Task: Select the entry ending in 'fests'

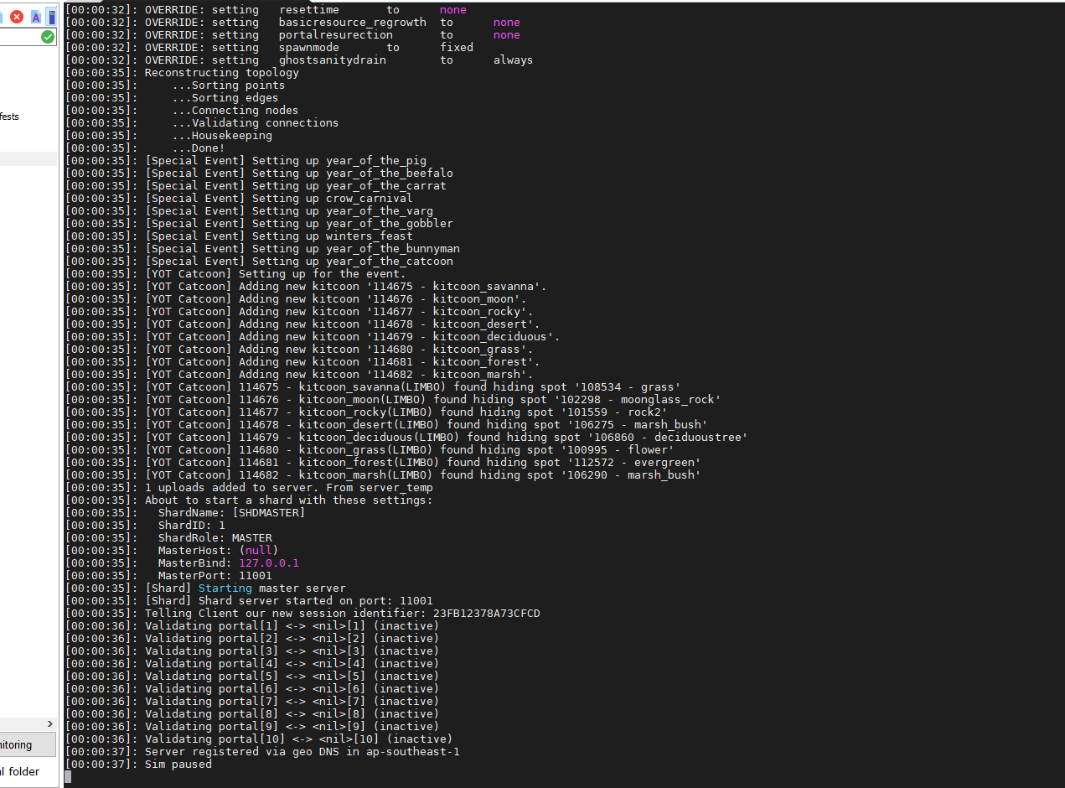Action: (9, 117)
